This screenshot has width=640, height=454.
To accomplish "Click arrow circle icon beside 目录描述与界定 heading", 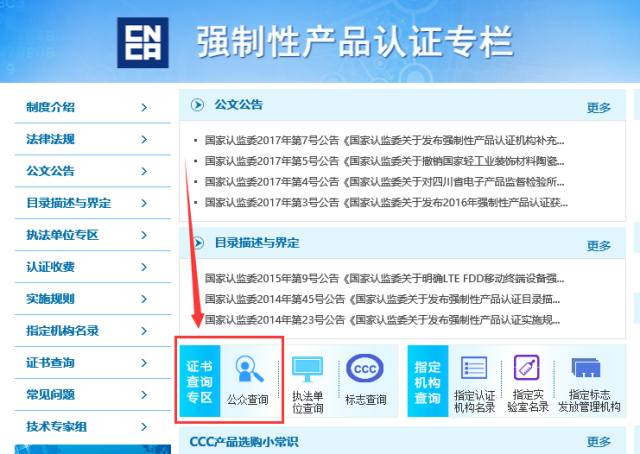I will point(198,243).
